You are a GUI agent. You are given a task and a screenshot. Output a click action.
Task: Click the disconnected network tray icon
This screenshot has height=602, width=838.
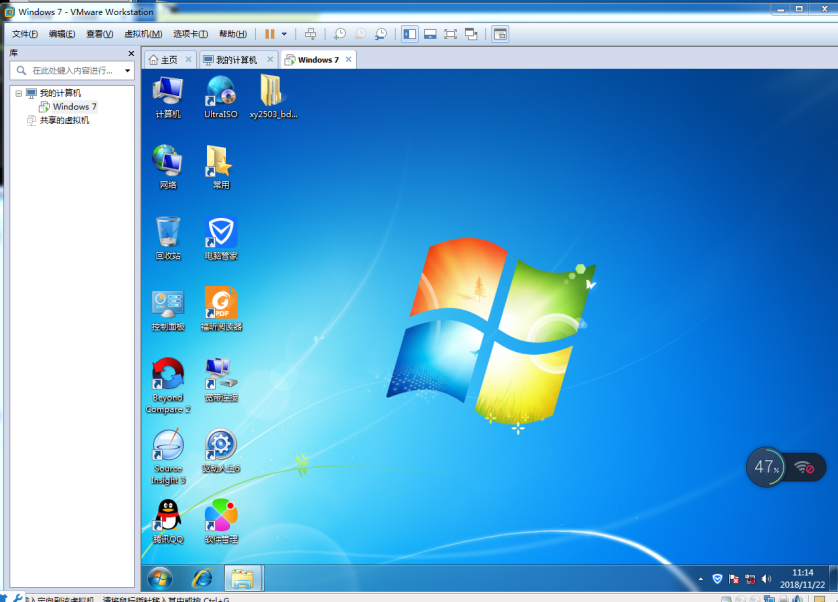click(750, 579)
